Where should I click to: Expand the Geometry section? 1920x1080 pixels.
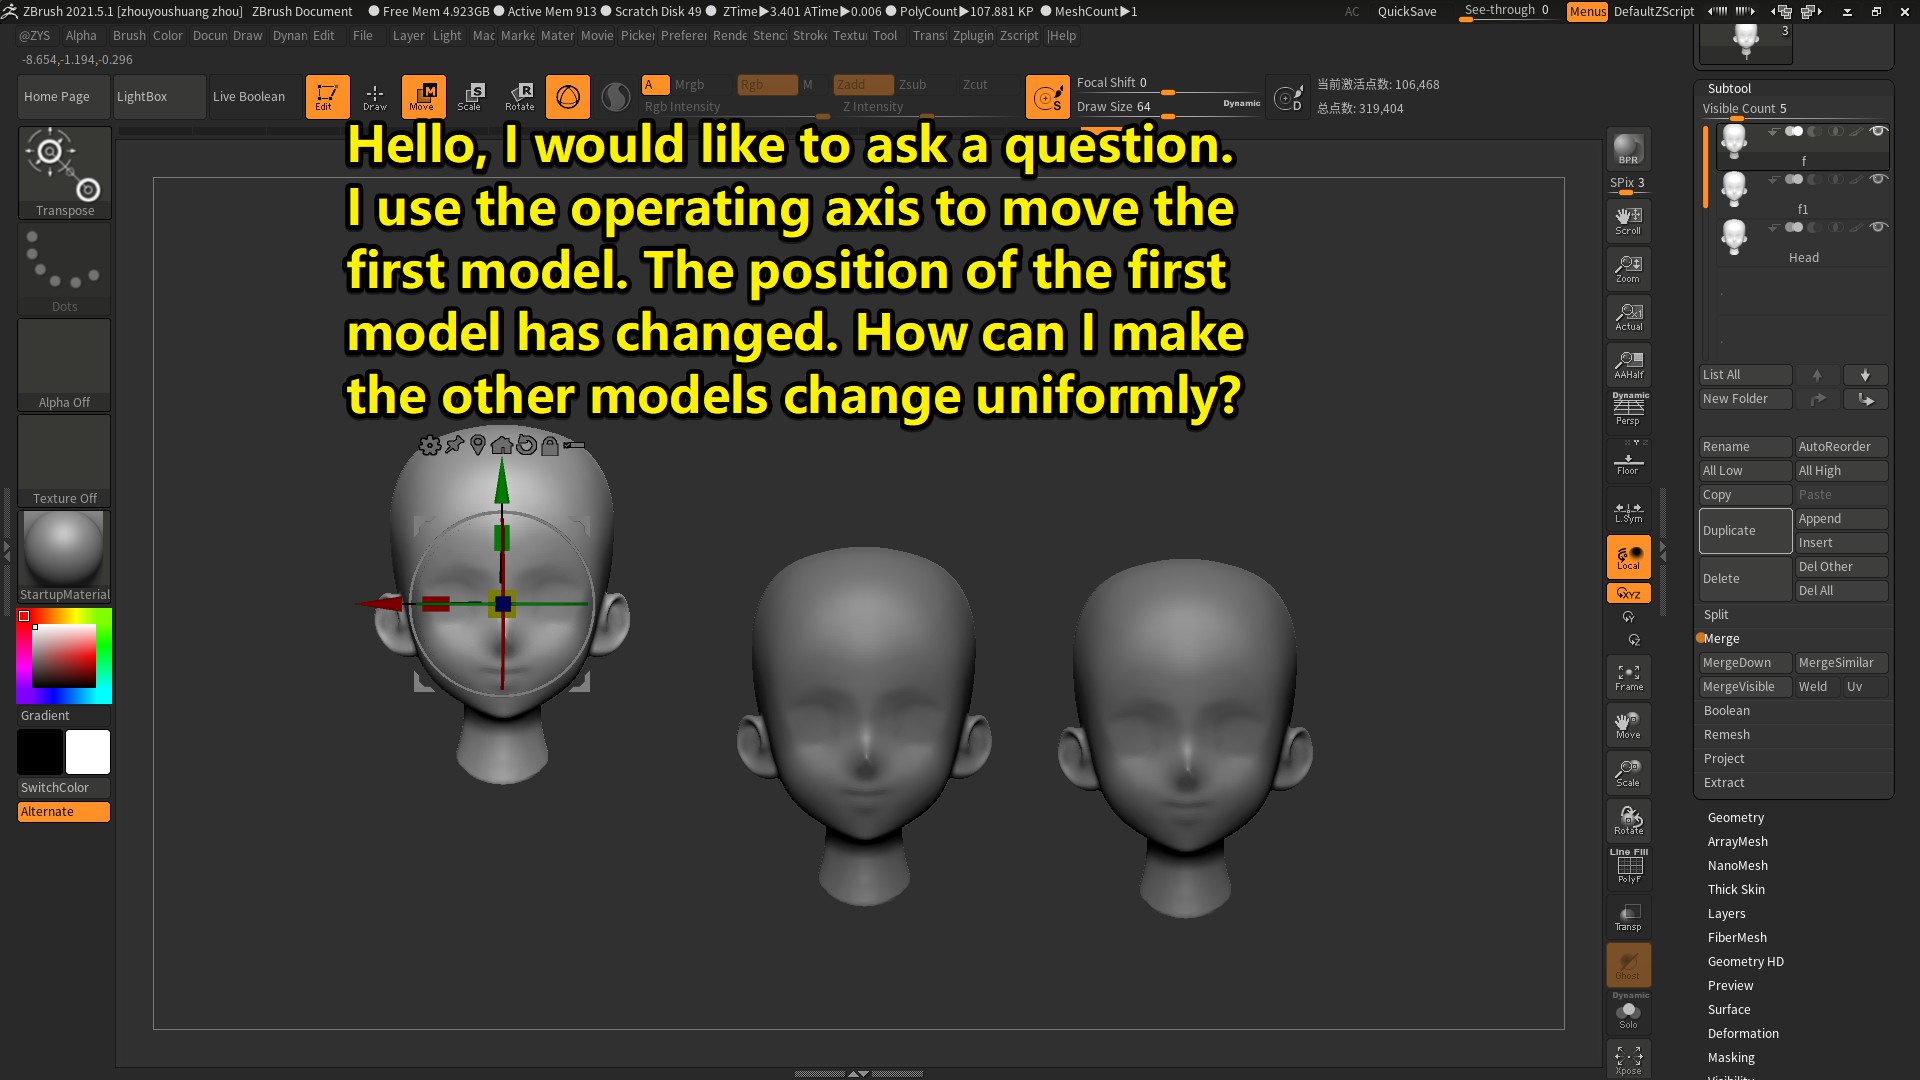point(1735,818)
